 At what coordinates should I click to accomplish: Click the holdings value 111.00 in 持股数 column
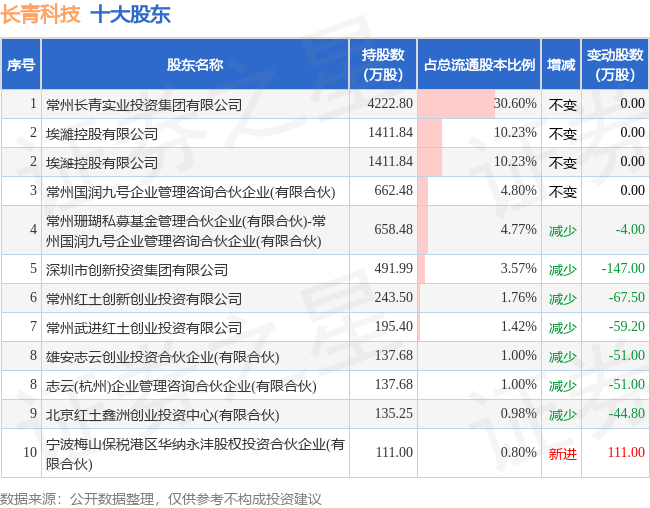394,452
